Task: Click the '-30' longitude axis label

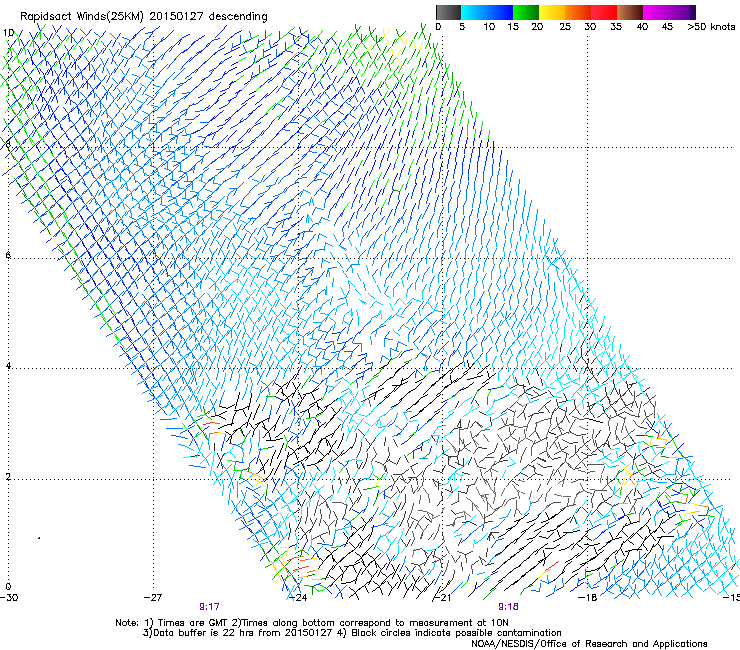Action: point(9,598)
